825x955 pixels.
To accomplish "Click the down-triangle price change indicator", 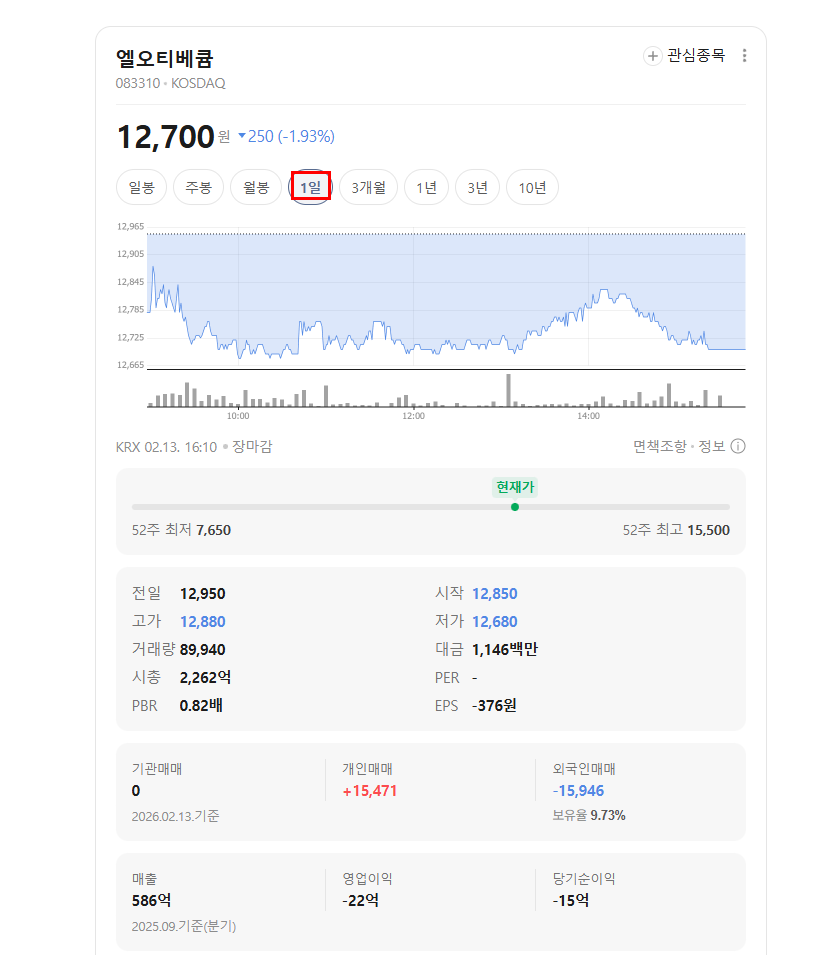I will tap(242, 136).
